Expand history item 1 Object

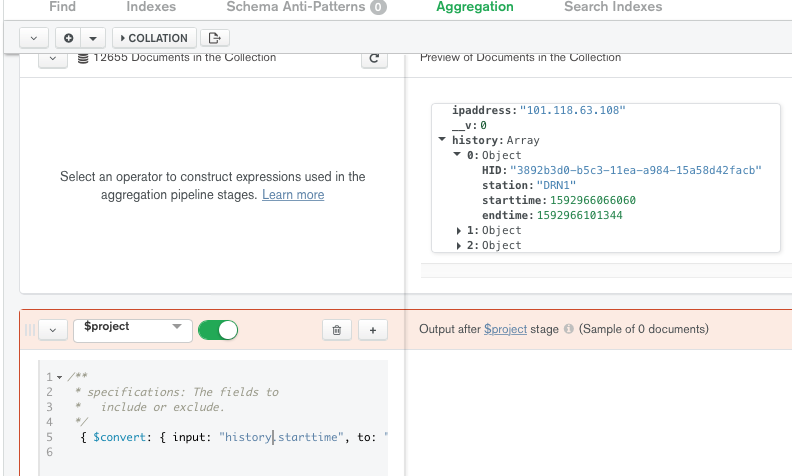[459, 231]
